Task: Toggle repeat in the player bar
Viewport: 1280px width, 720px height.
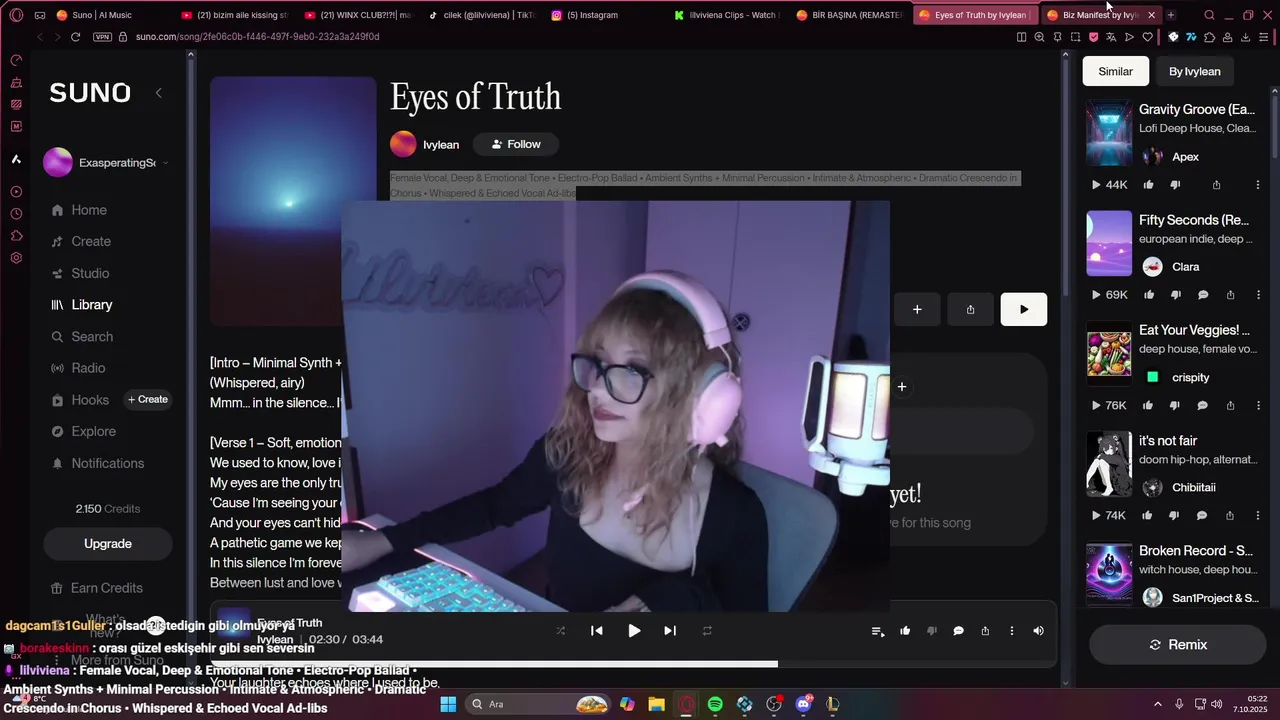Action: coord(707,631)
